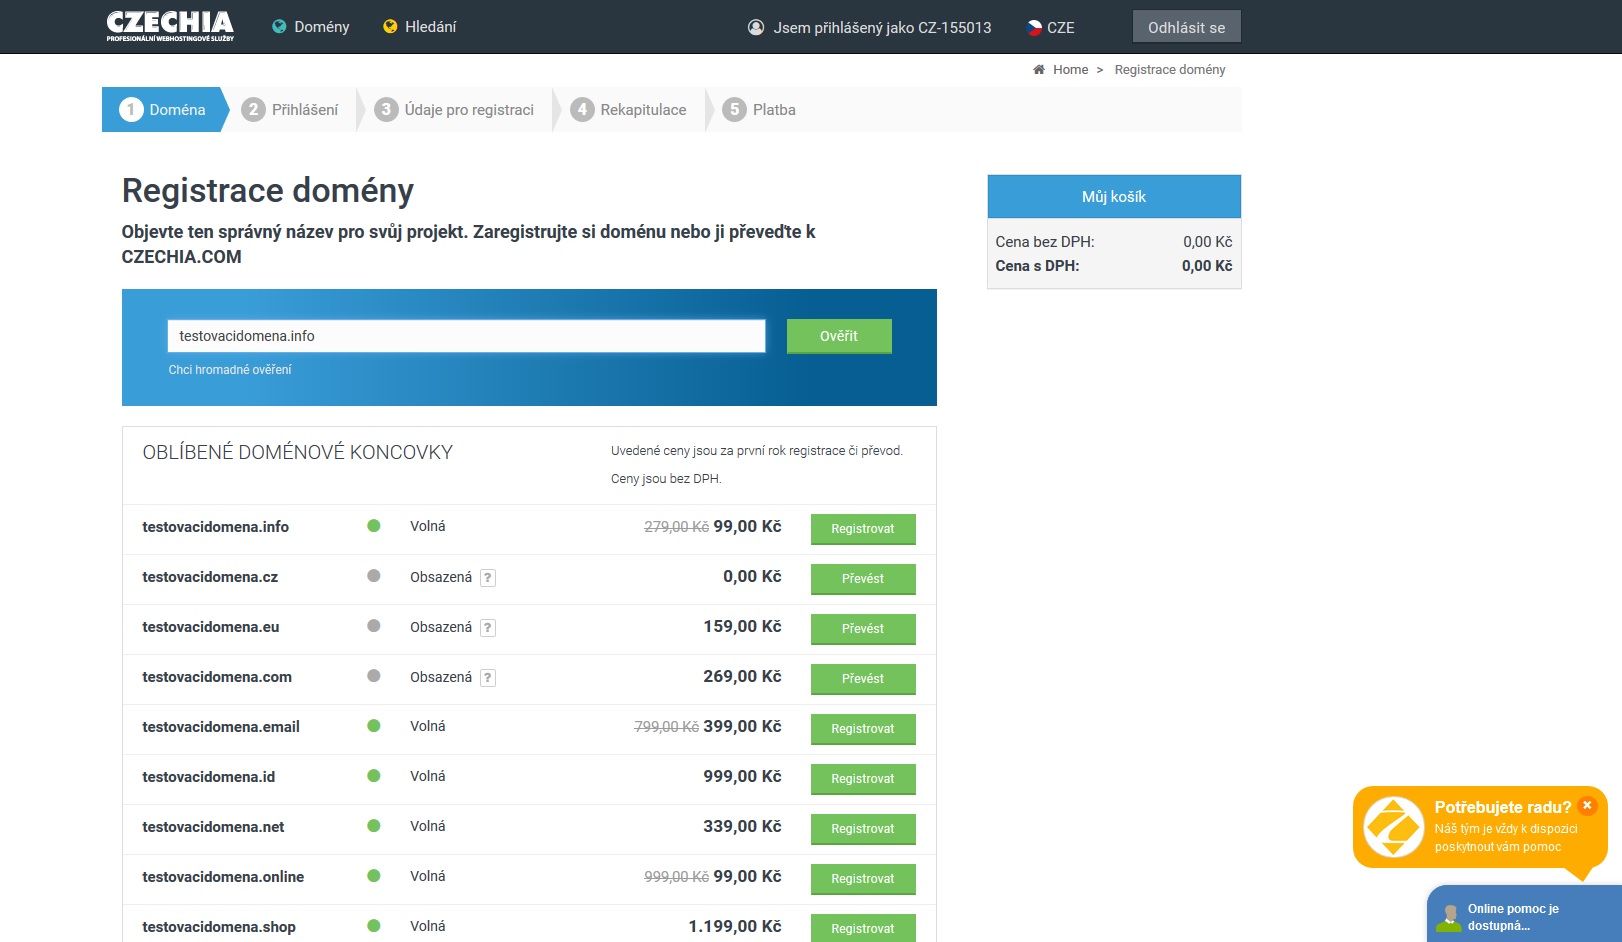
Task: Register the testovacidomena.info domain
Action: pos(862,529)
